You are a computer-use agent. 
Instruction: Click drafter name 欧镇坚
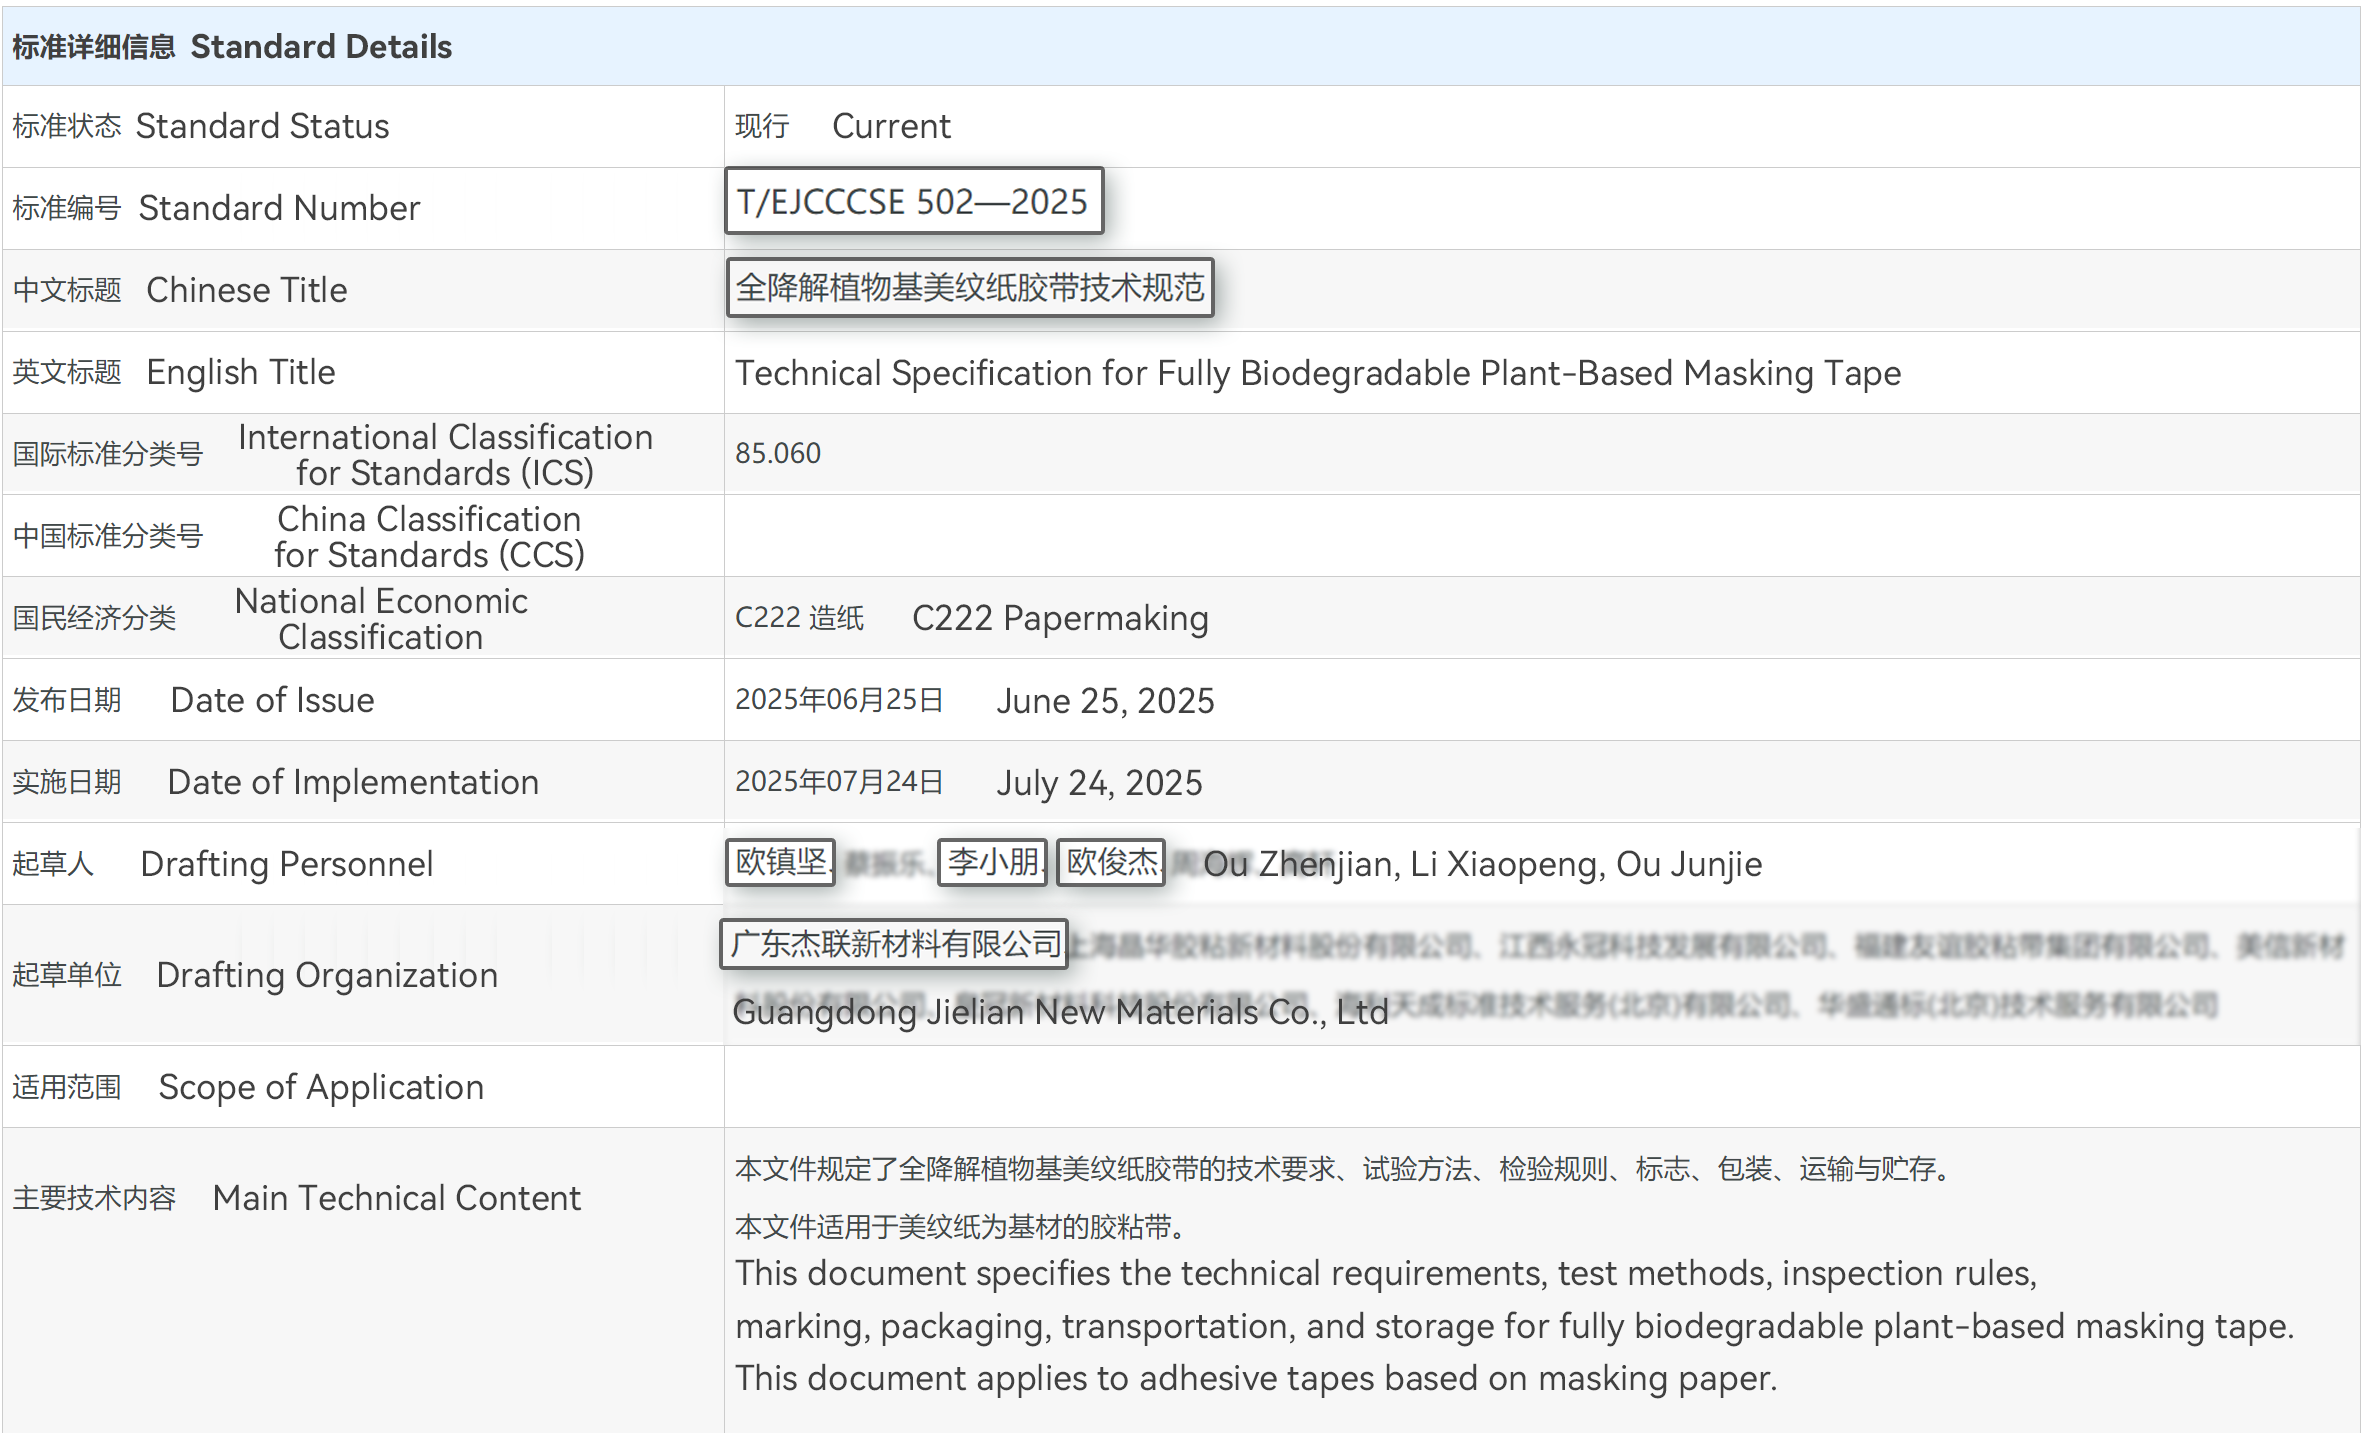tap(780, 862)
